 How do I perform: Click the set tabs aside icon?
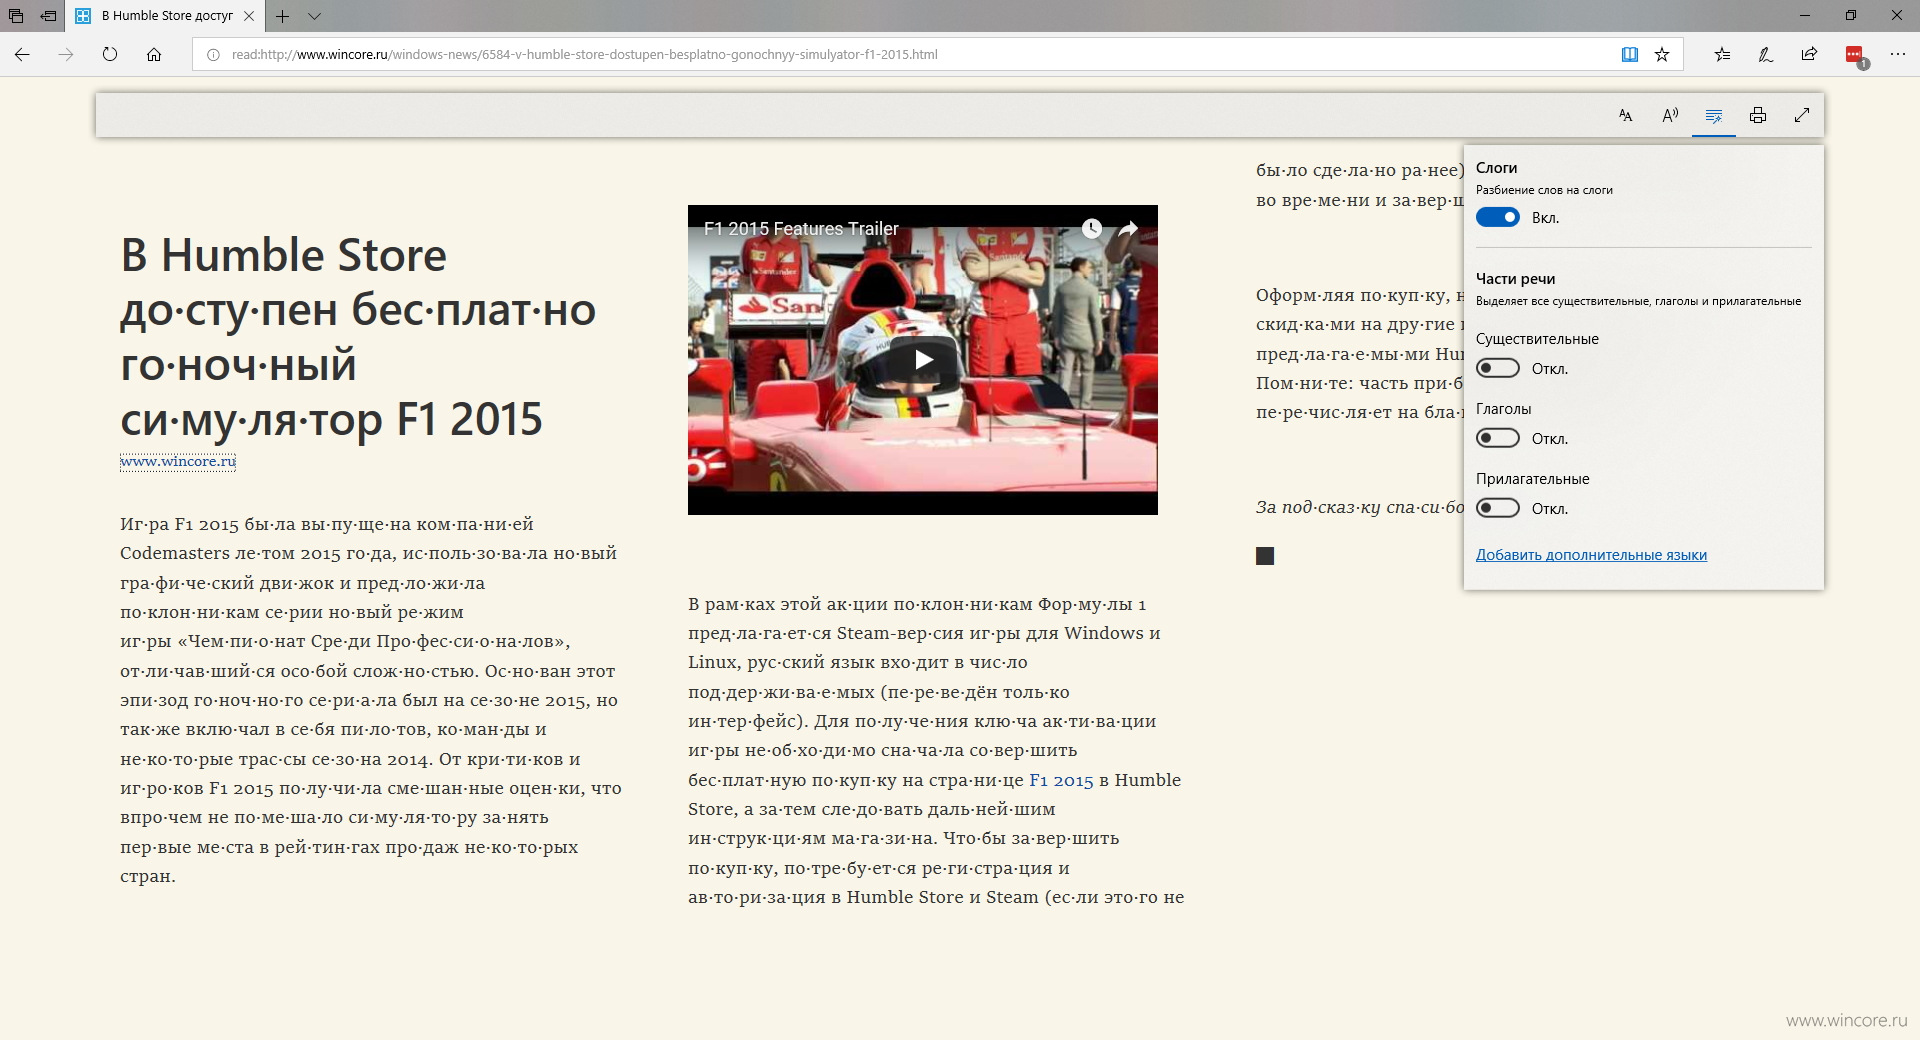(x=48, y=16)
